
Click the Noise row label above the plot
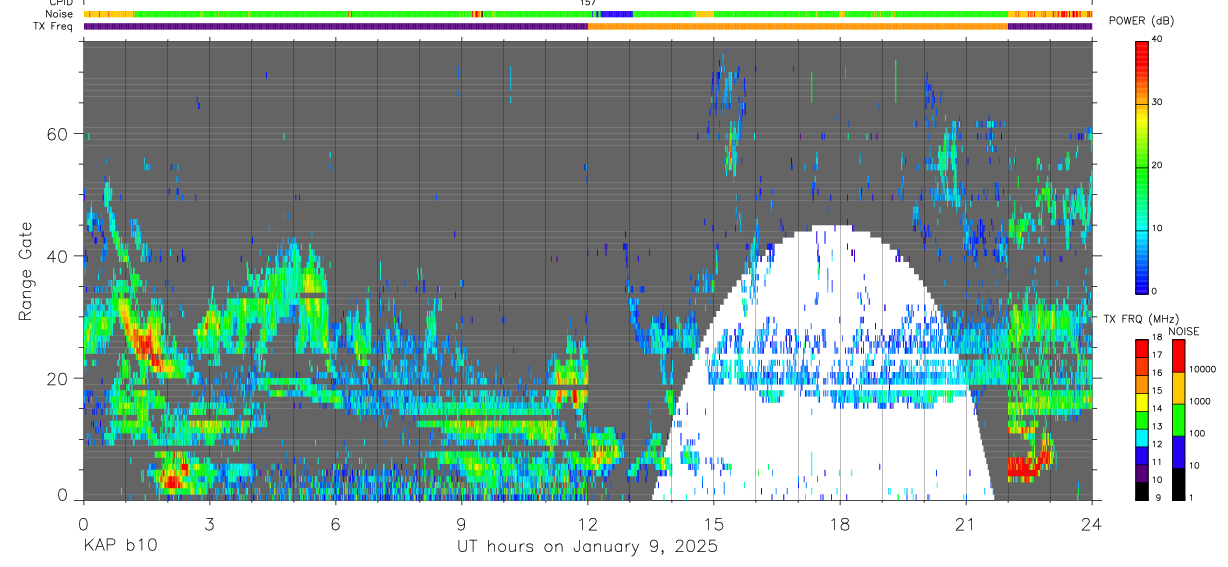click(x=60, y=14)
